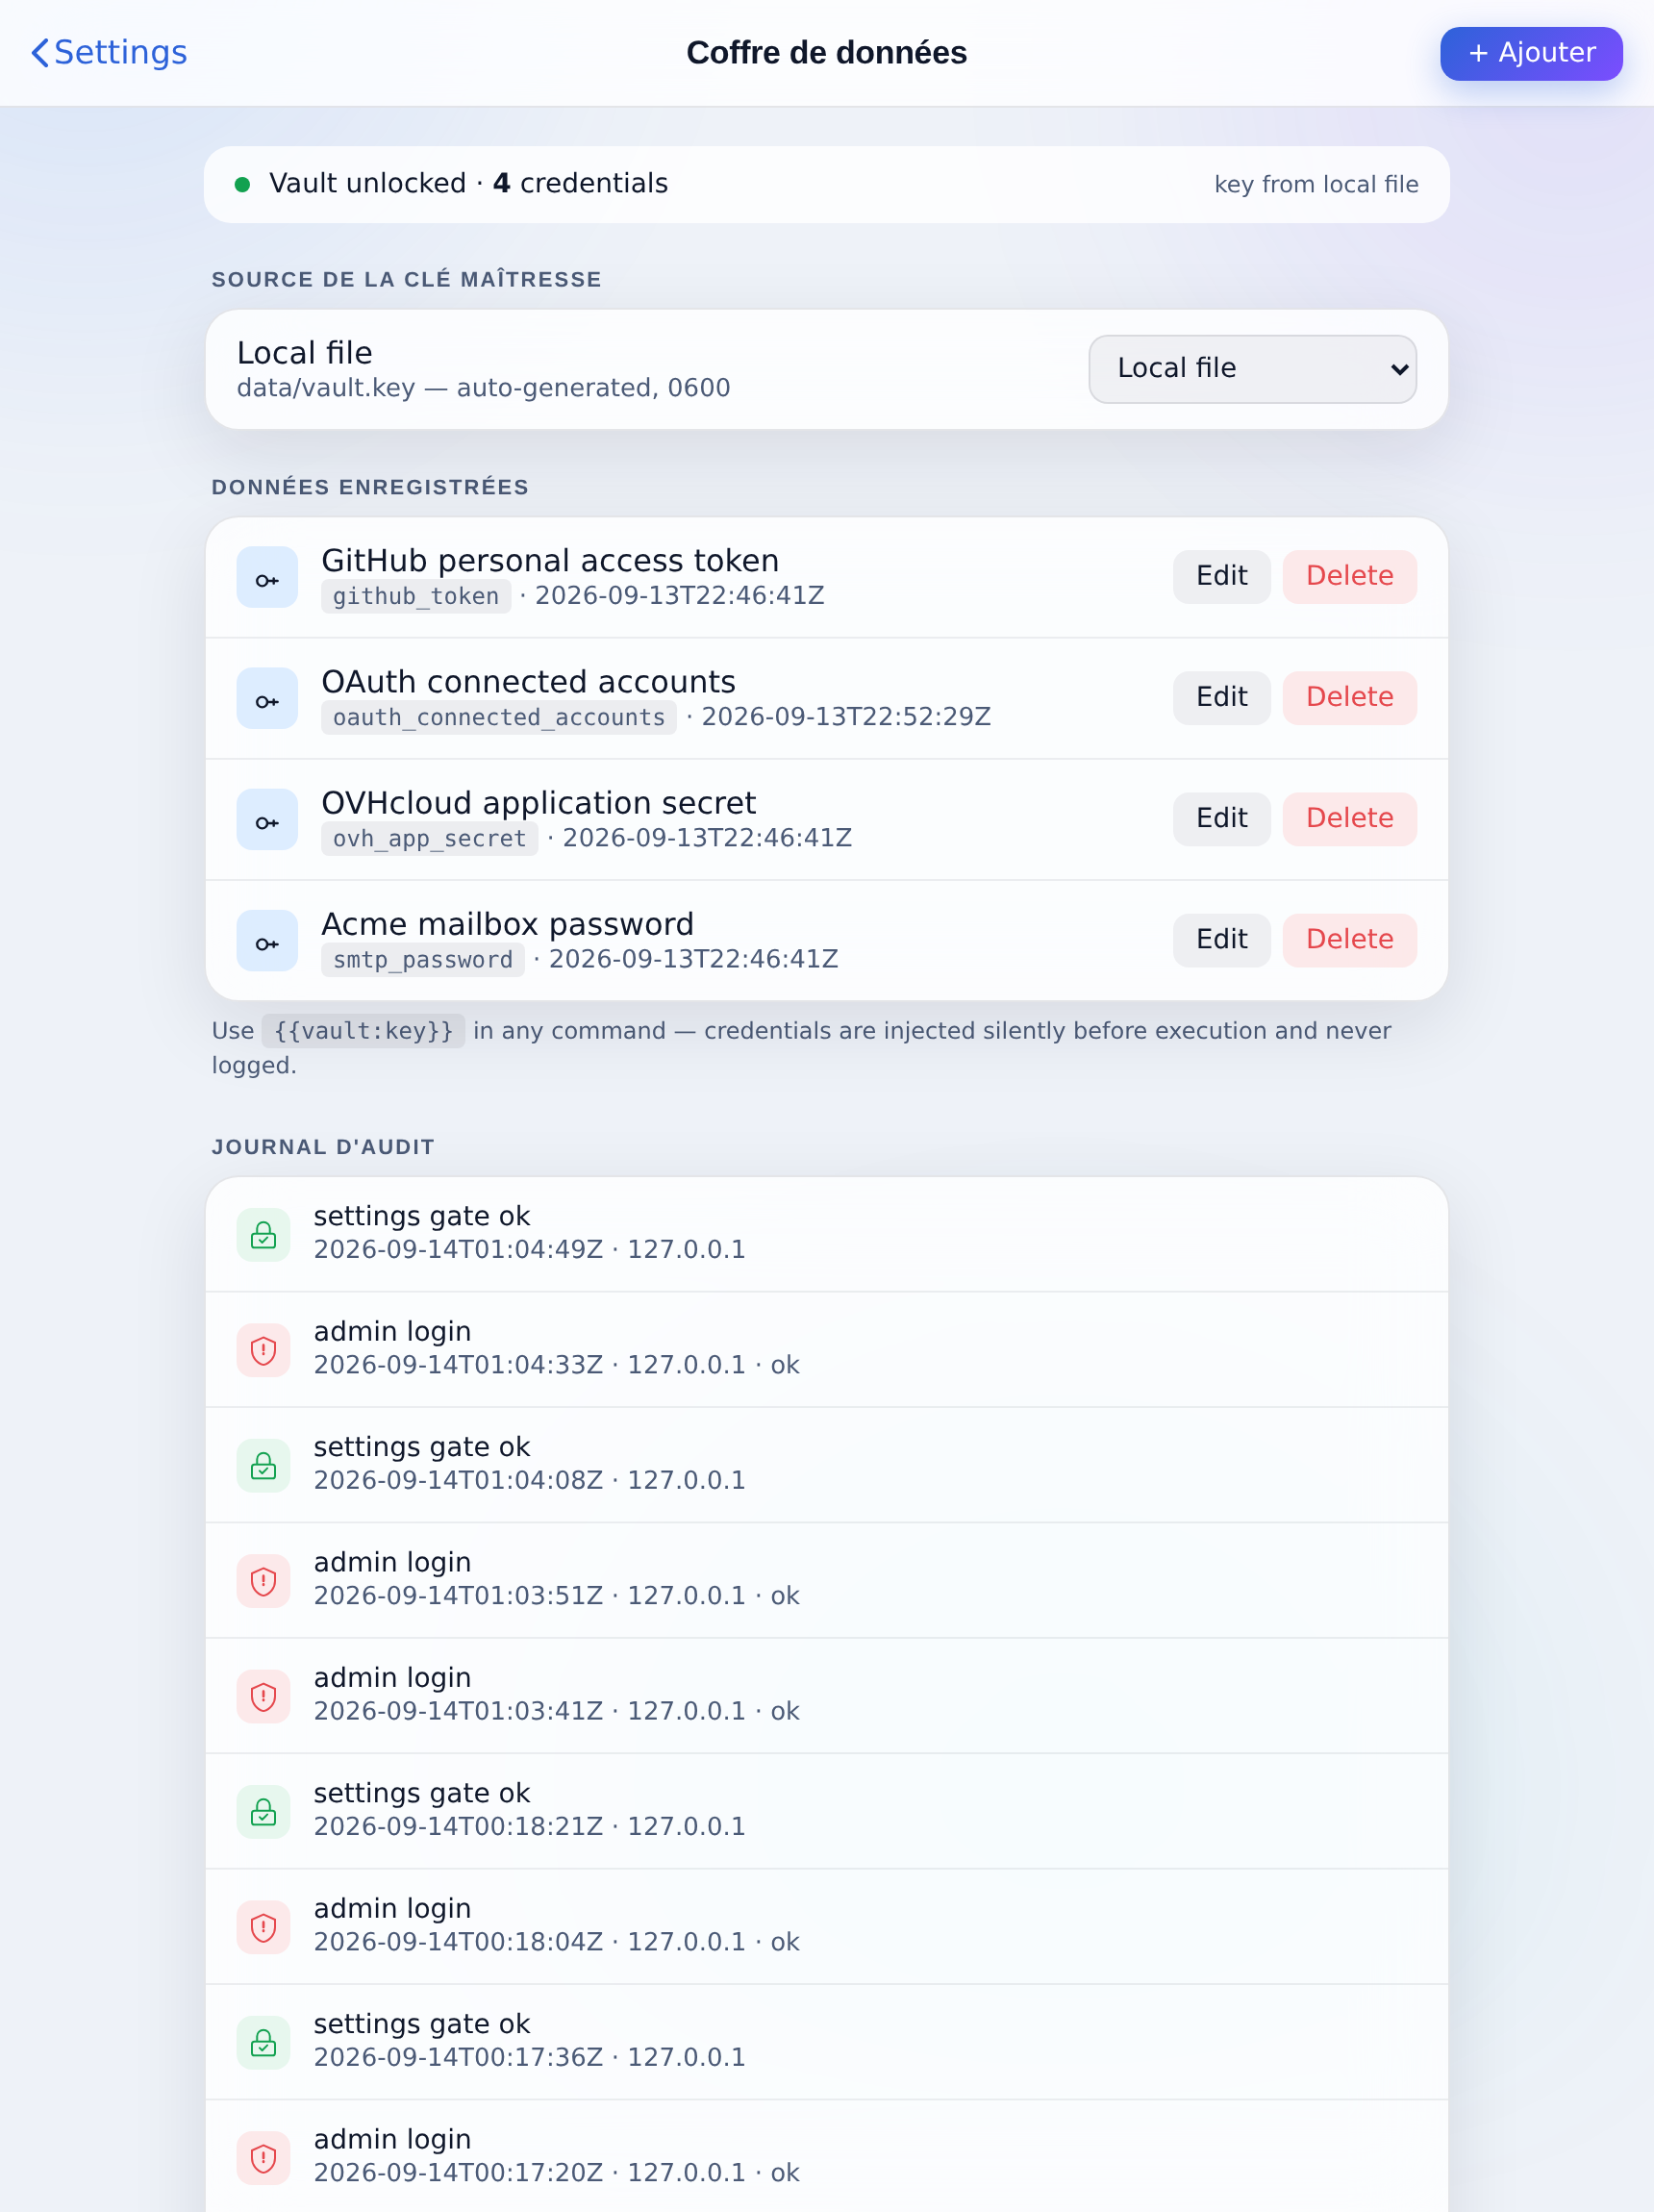
Task: Click the key icon beside OAuth connected accounts
Action: (x=267, y=698)
